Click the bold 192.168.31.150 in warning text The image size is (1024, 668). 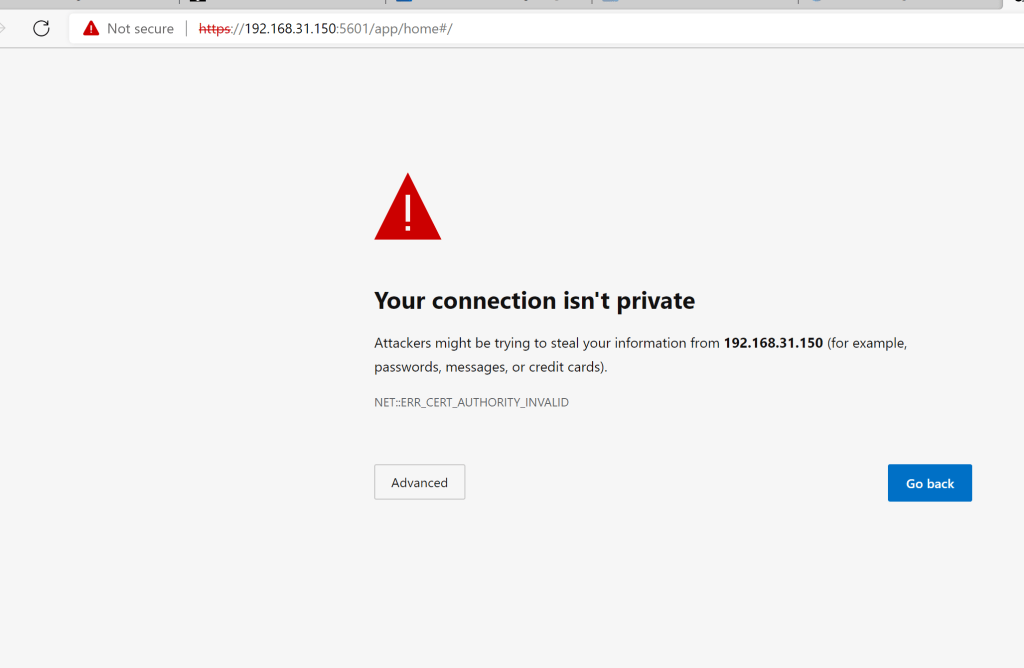773,343
